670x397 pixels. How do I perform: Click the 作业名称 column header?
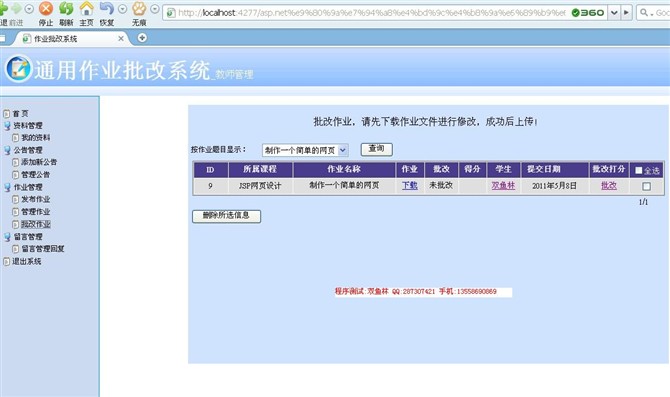tap(344, 170)
